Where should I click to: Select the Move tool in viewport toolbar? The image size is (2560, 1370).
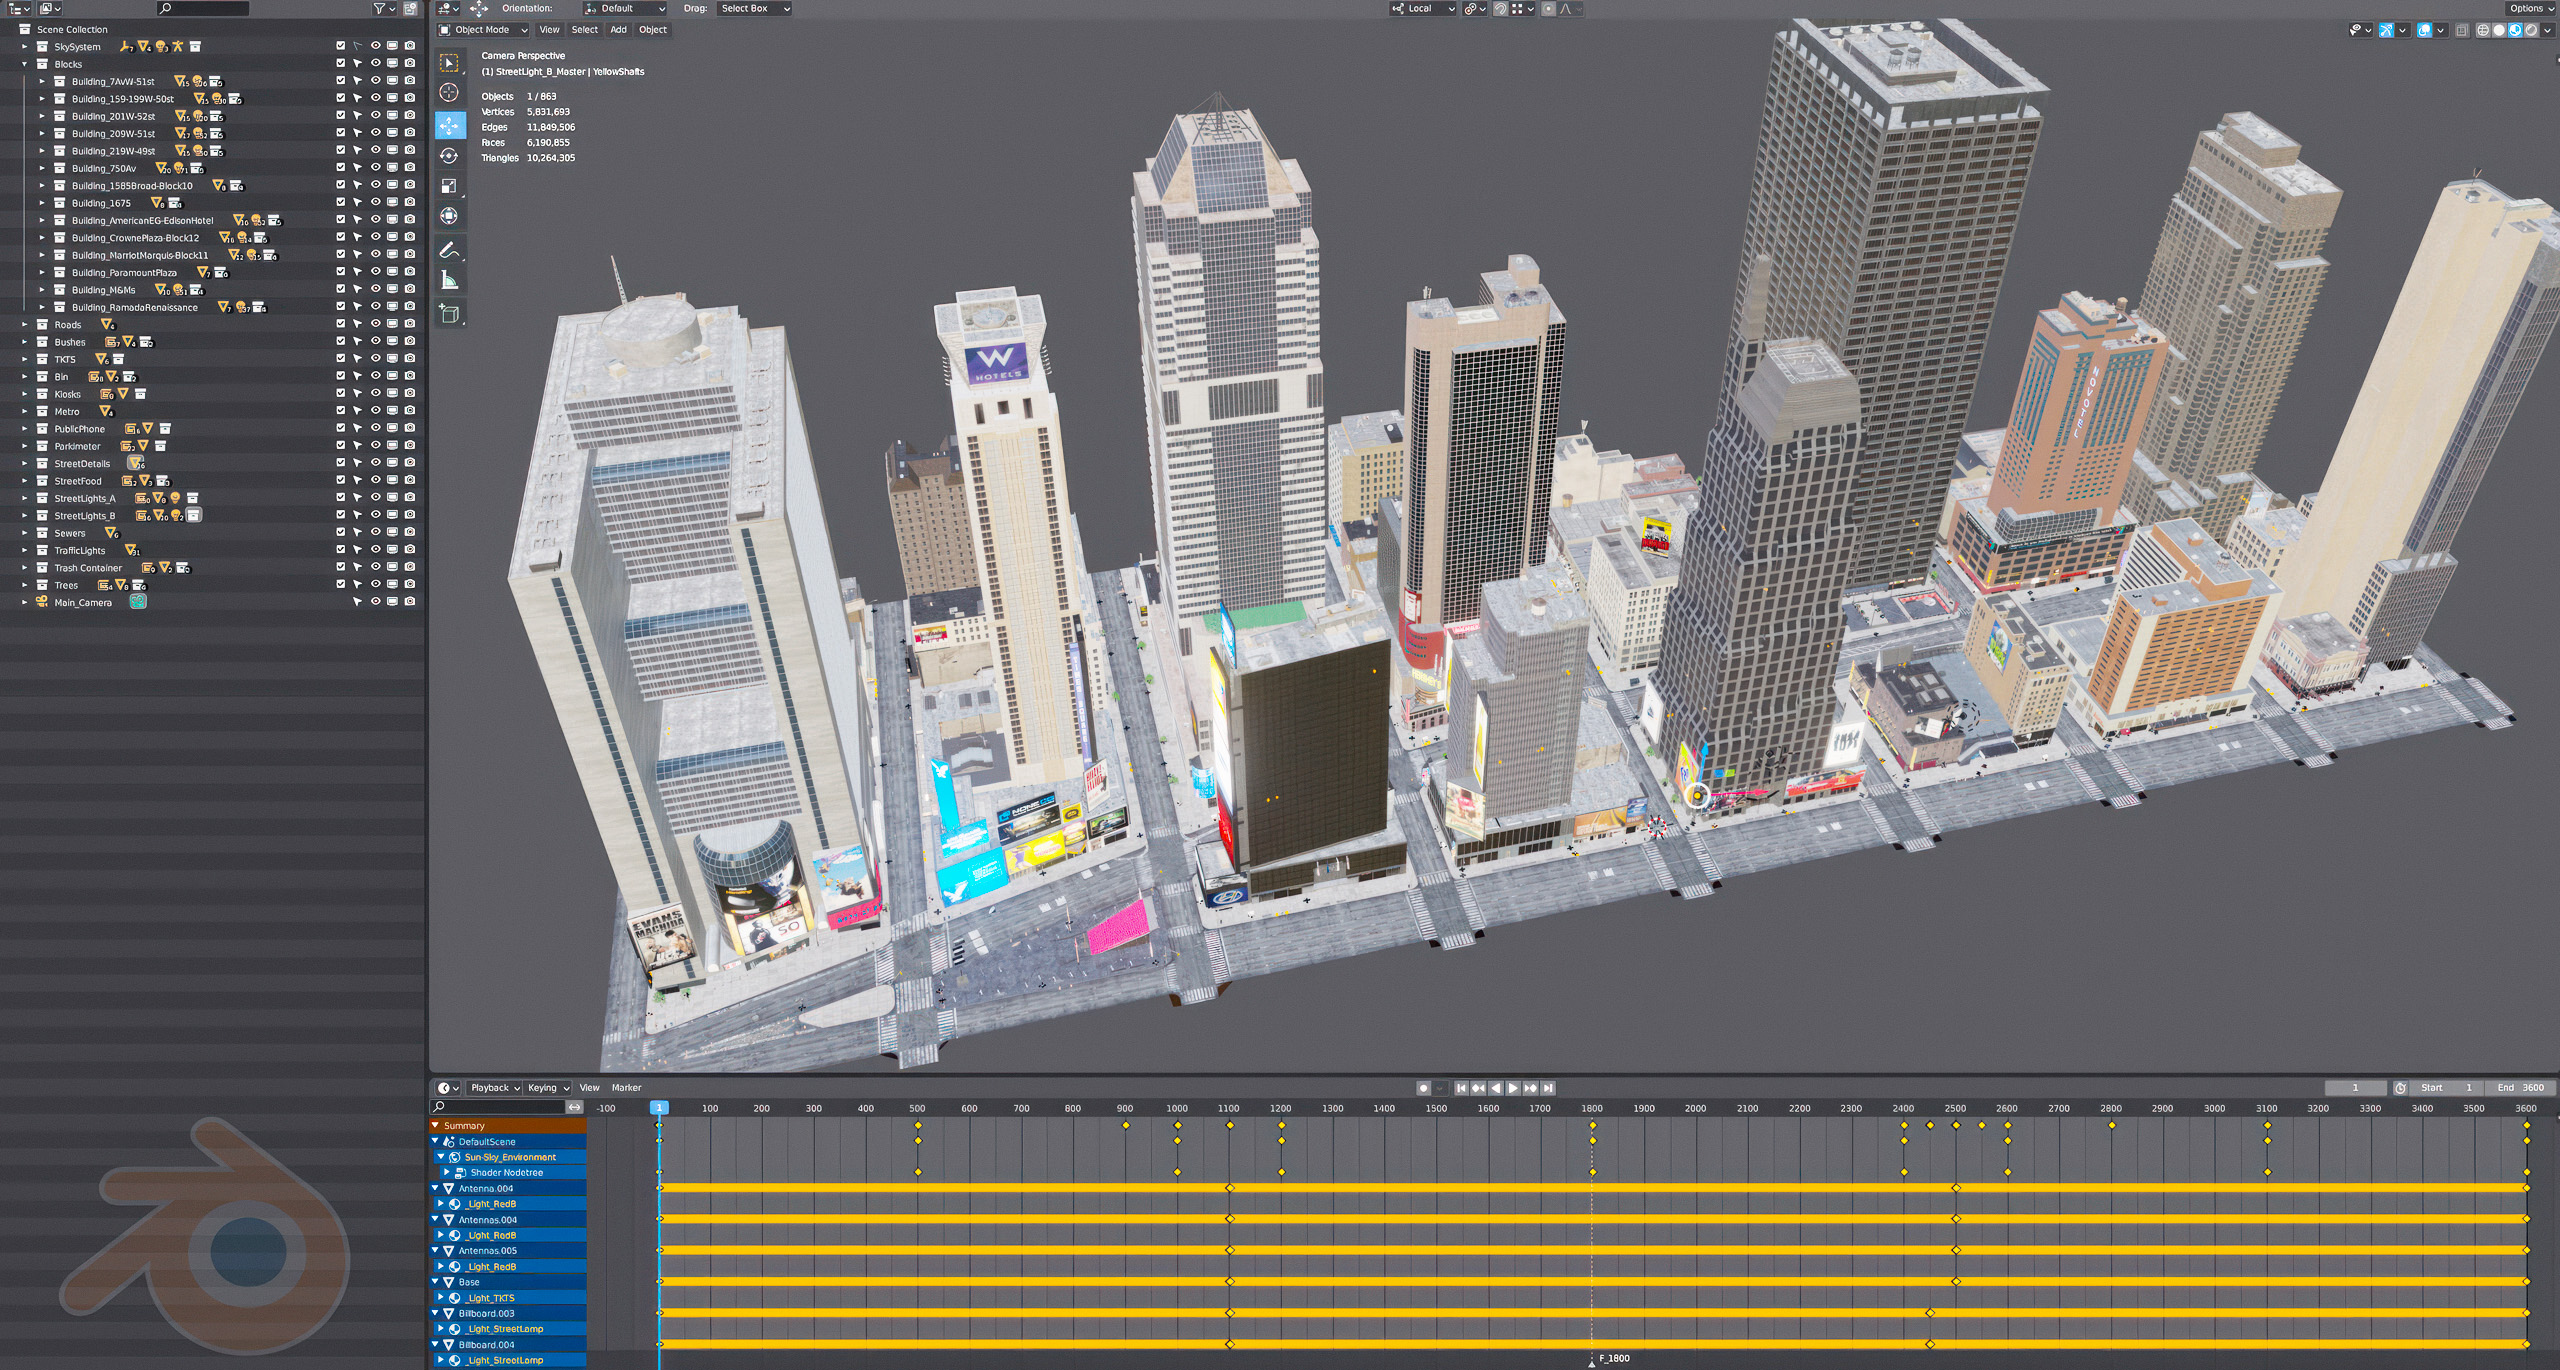pos(450,125)
